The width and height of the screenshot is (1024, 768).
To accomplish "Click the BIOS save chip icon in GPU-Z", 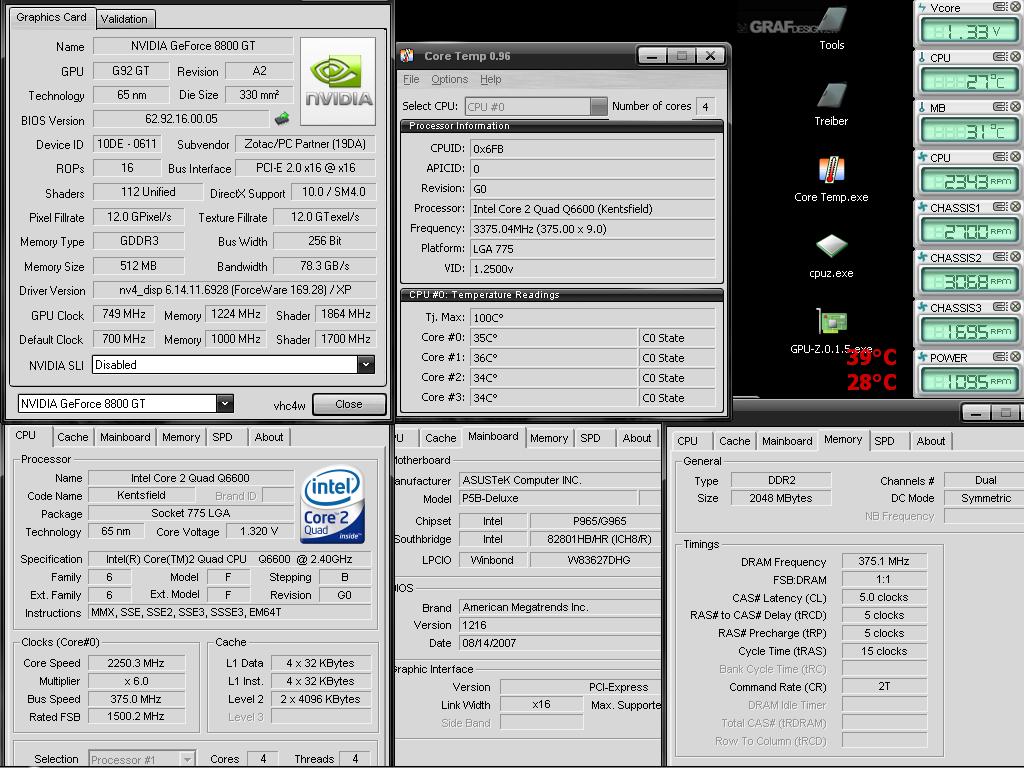I will [281, 119].
